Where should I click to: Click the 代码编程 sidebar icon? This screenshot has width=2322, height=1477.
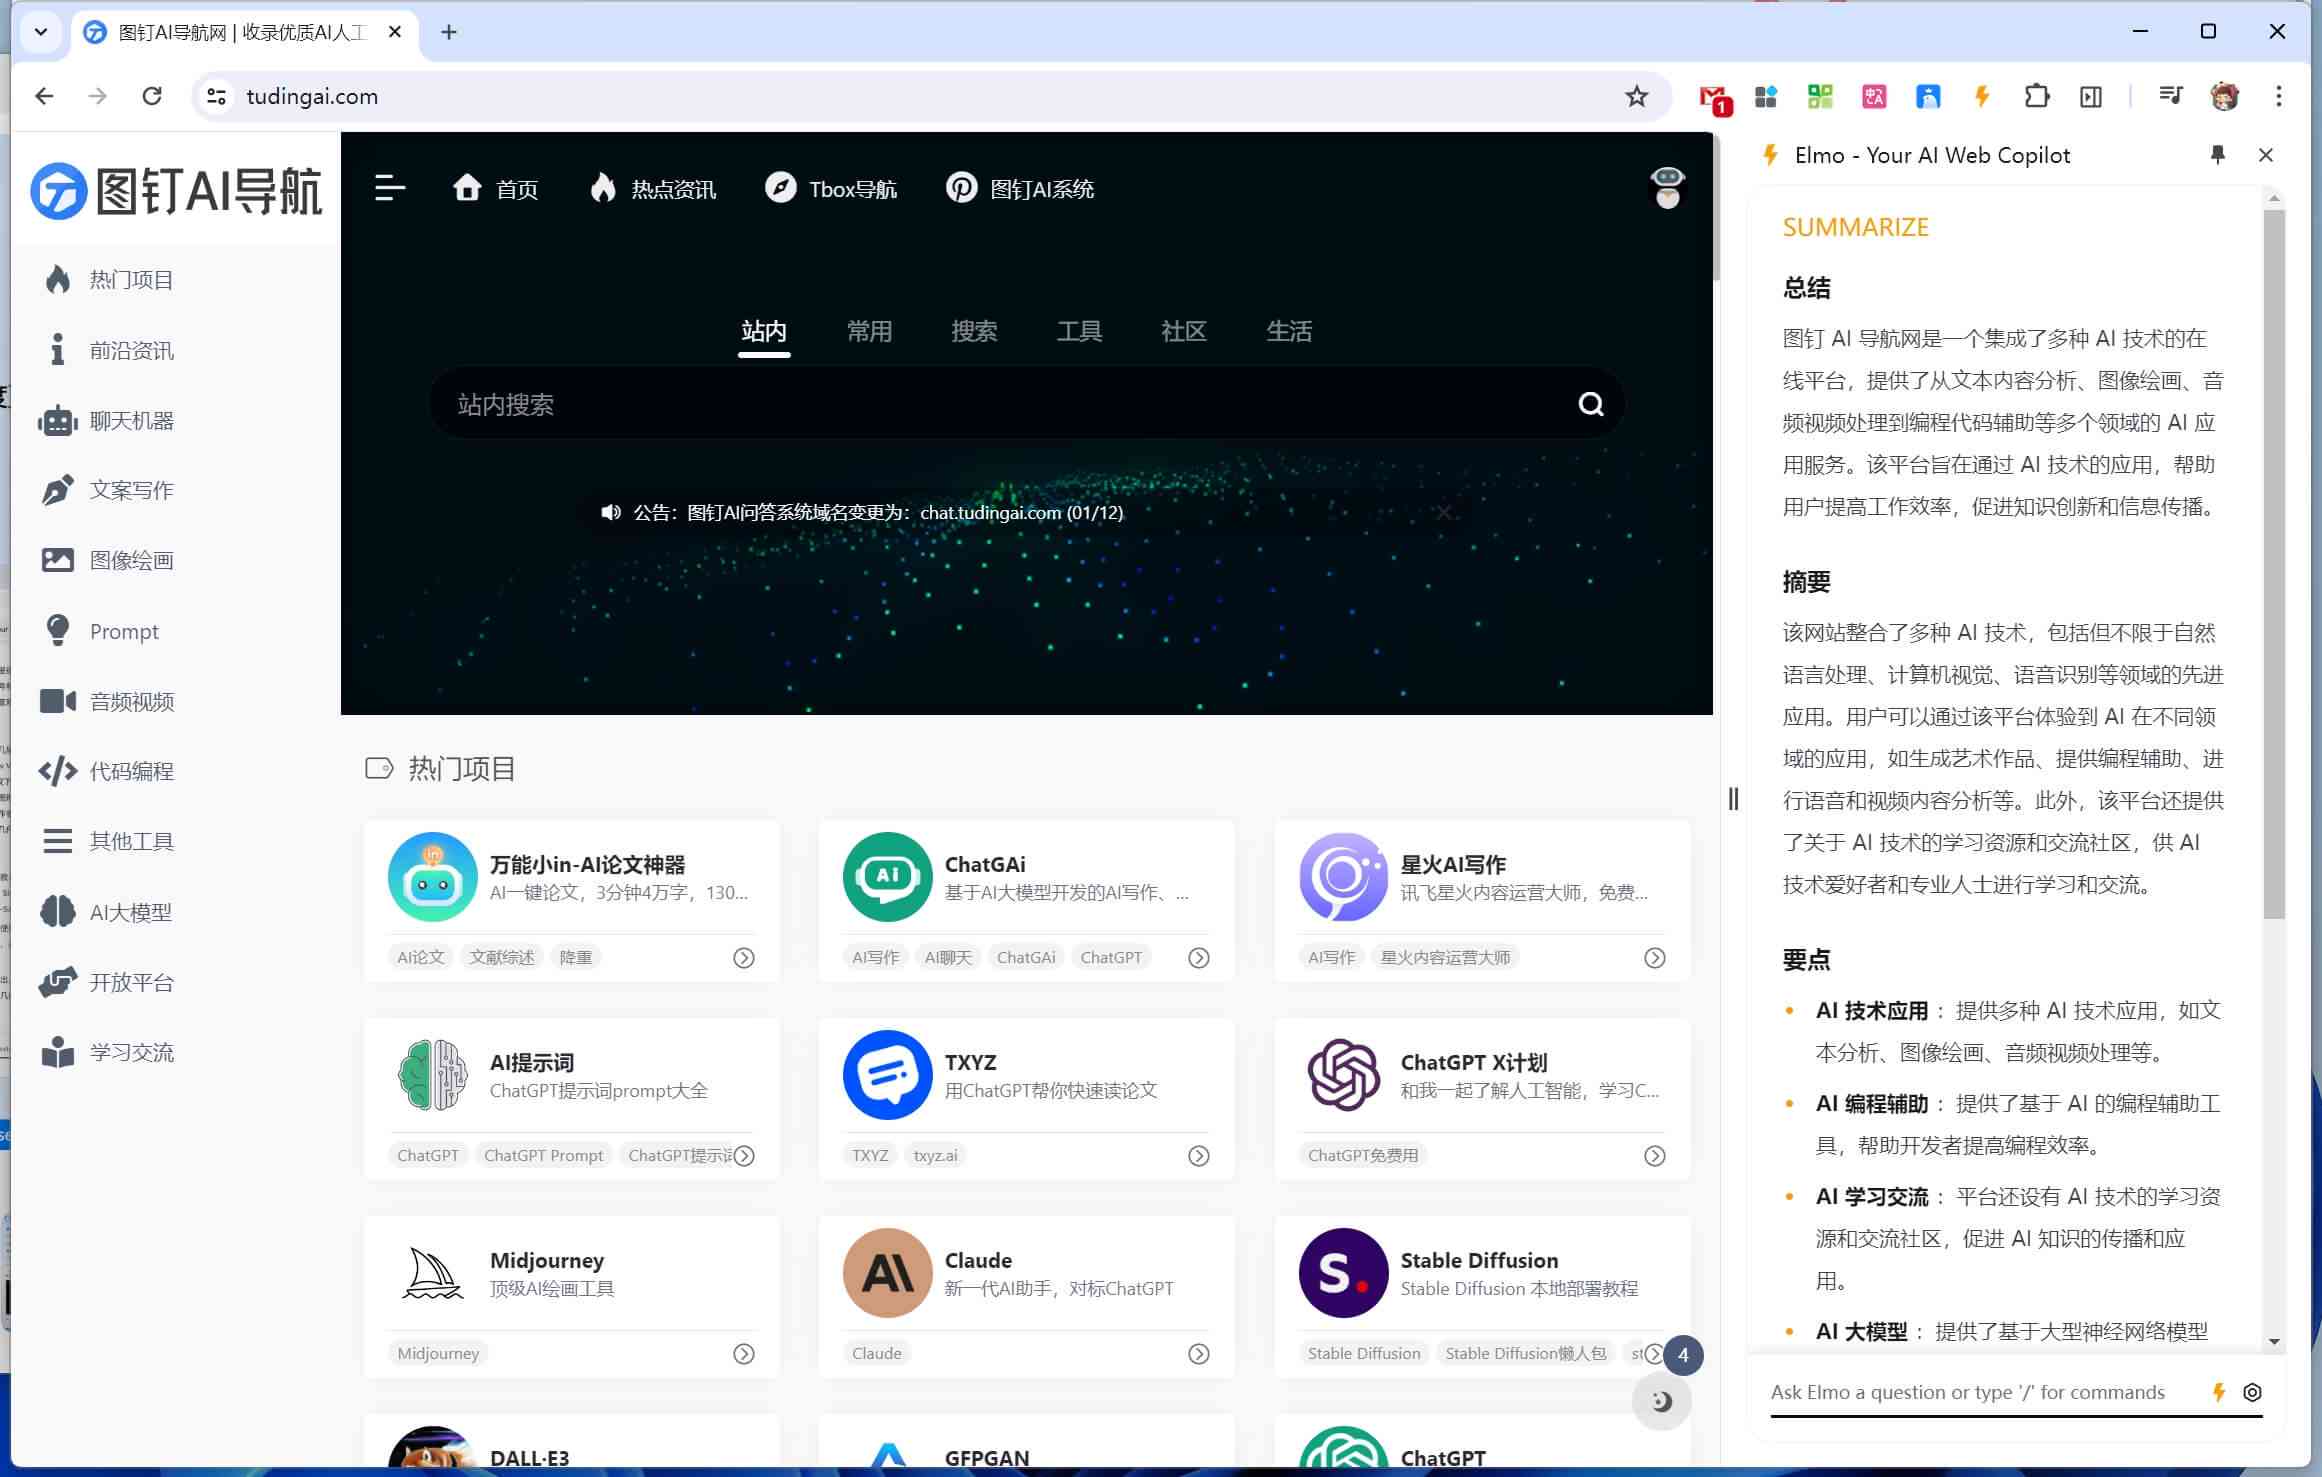[61, 771]
